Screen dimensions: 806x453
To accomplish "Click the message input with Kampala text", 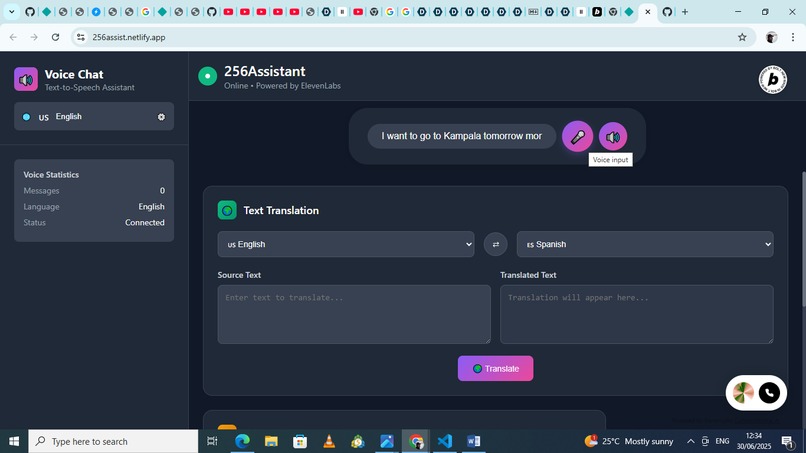I will (462, 136).
